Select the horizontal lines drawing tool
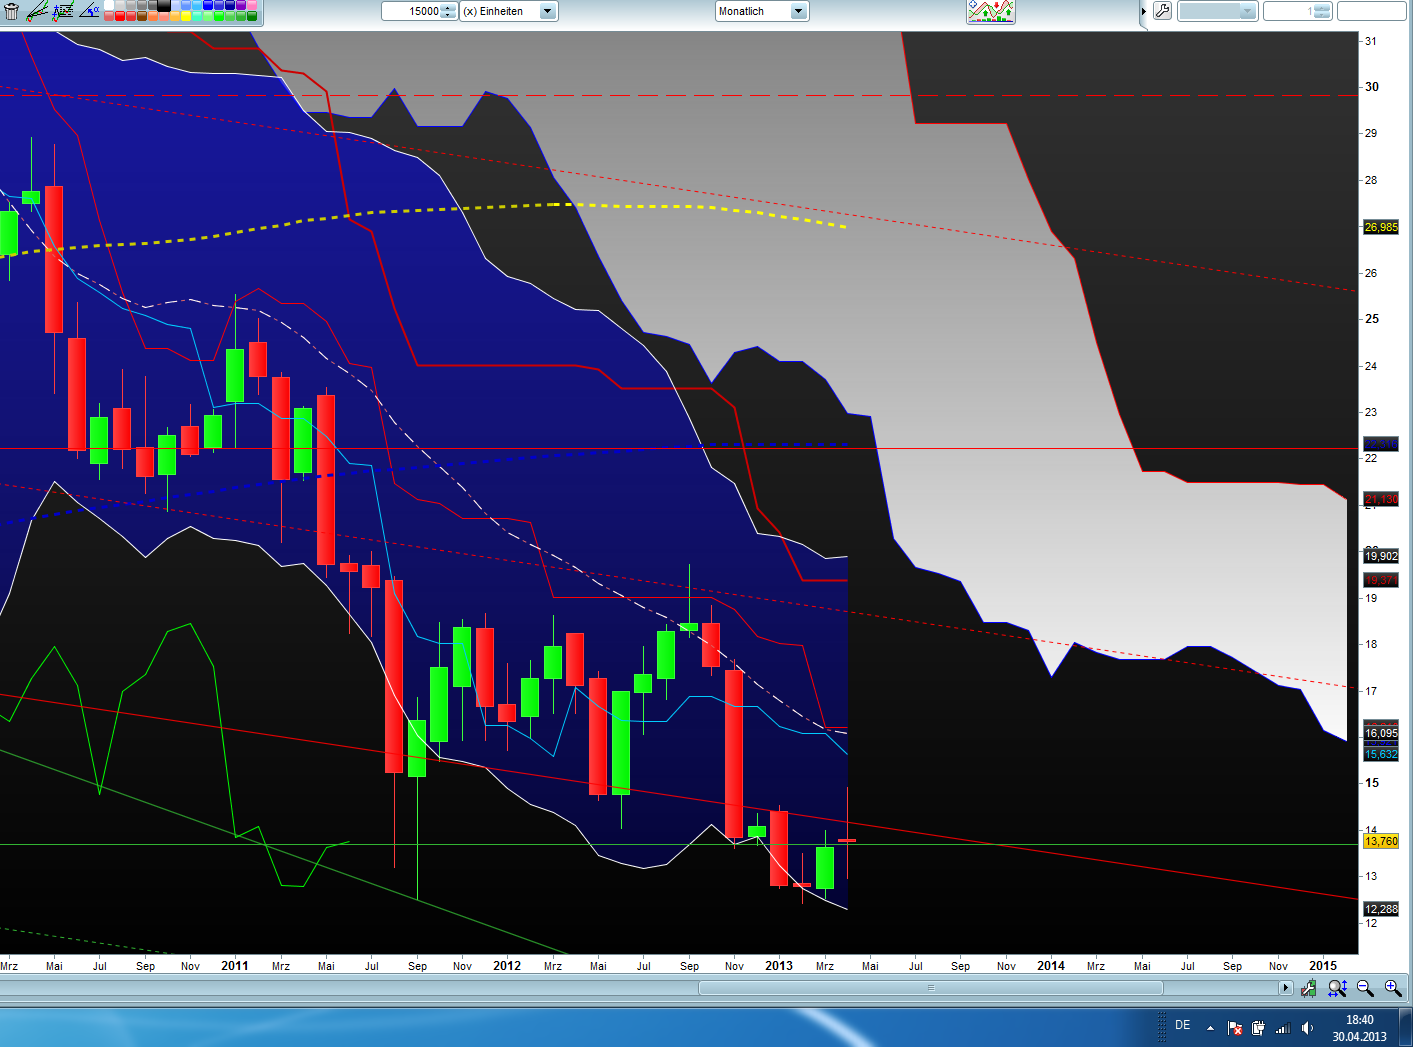This screenshot has width=1413, height=1048. [x=63, y=11]
